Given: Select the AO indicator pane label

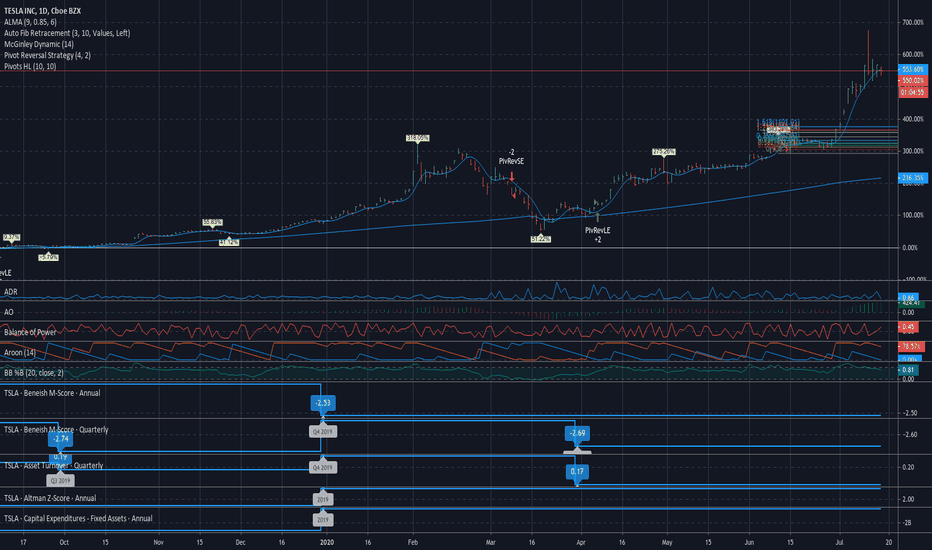Looking at the screenshot, I should (9, 312).
